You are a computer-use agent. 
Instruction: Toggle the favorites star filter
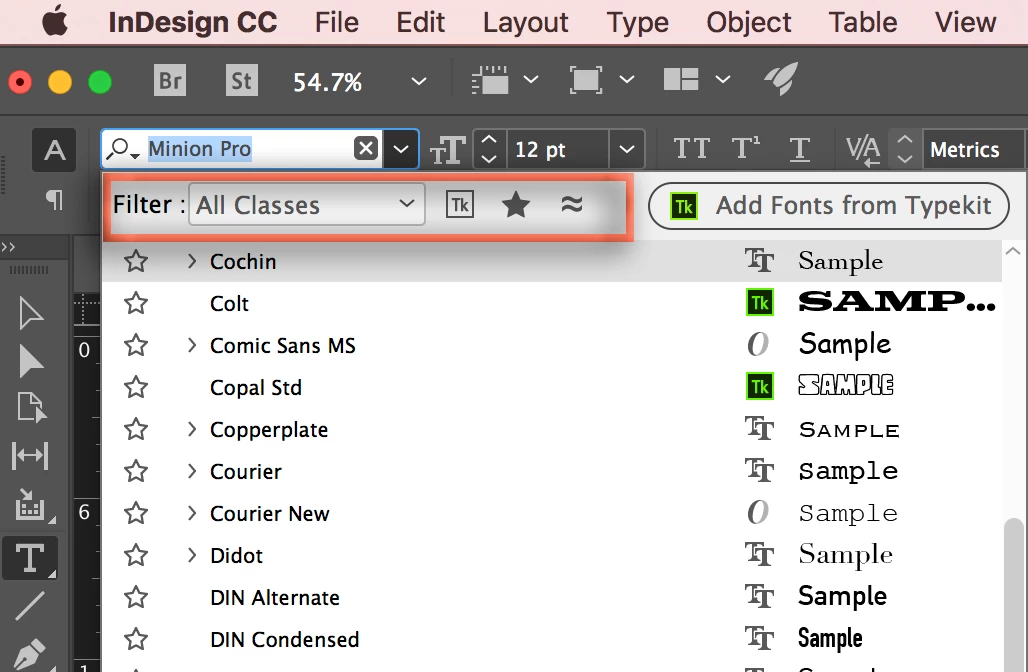tap(515, 205)
